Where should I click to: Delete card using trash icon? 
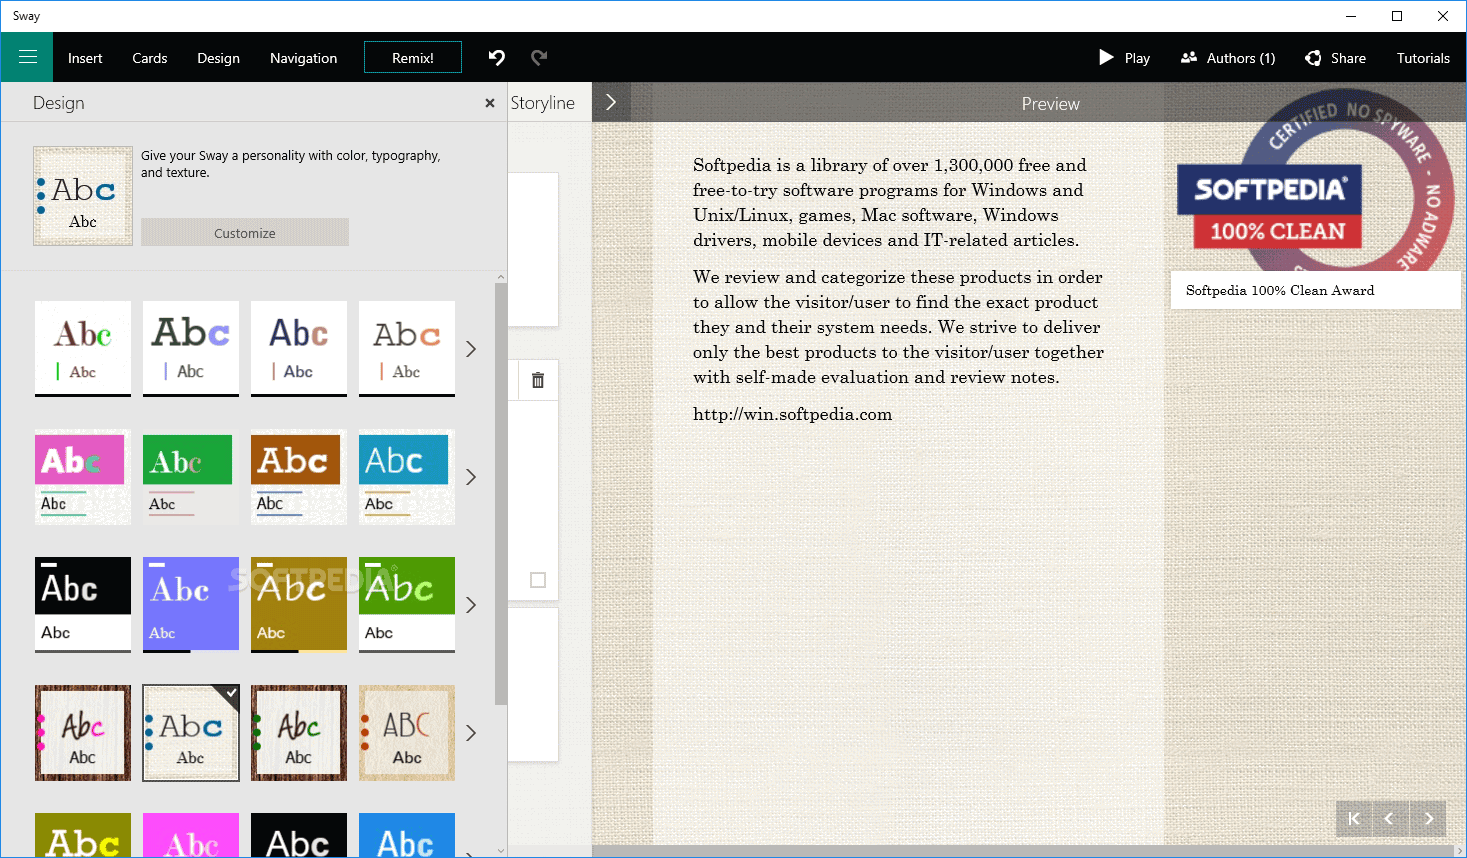pos(538,380)
